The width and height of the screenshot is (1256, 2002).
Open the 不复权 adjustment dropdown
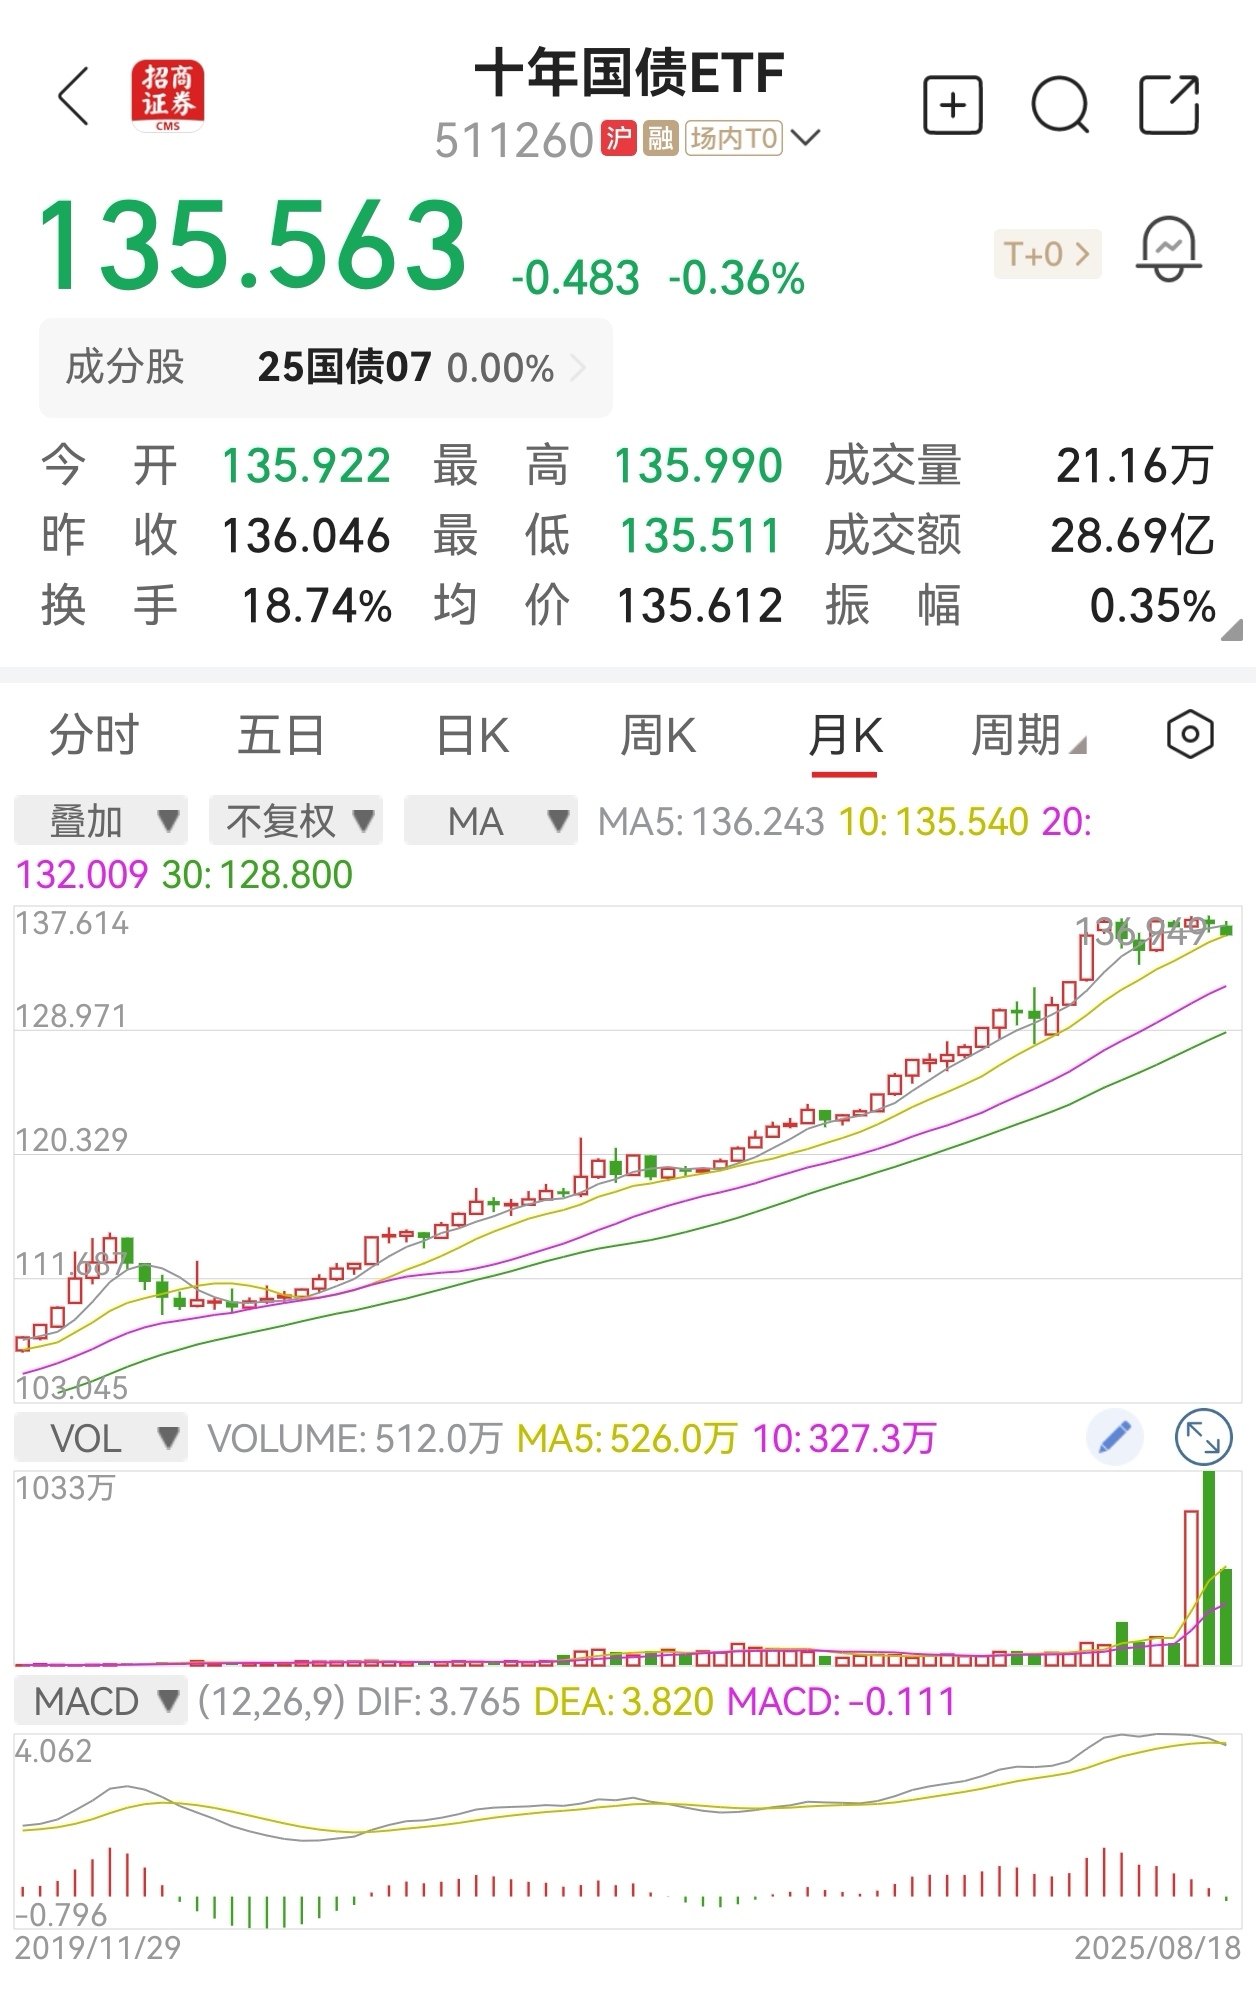(296, 821)
